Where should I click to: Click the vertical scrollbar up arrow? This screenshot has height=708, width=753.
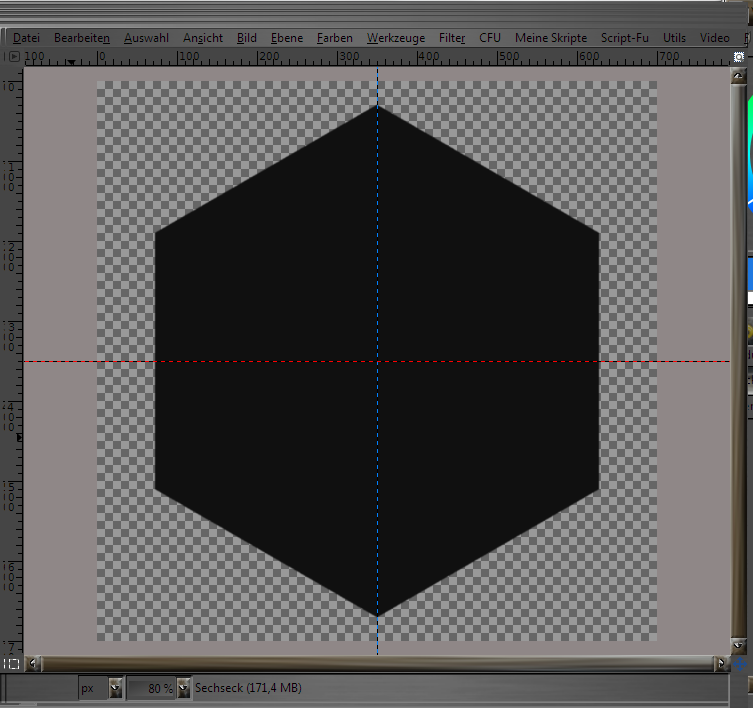(738, 78)
